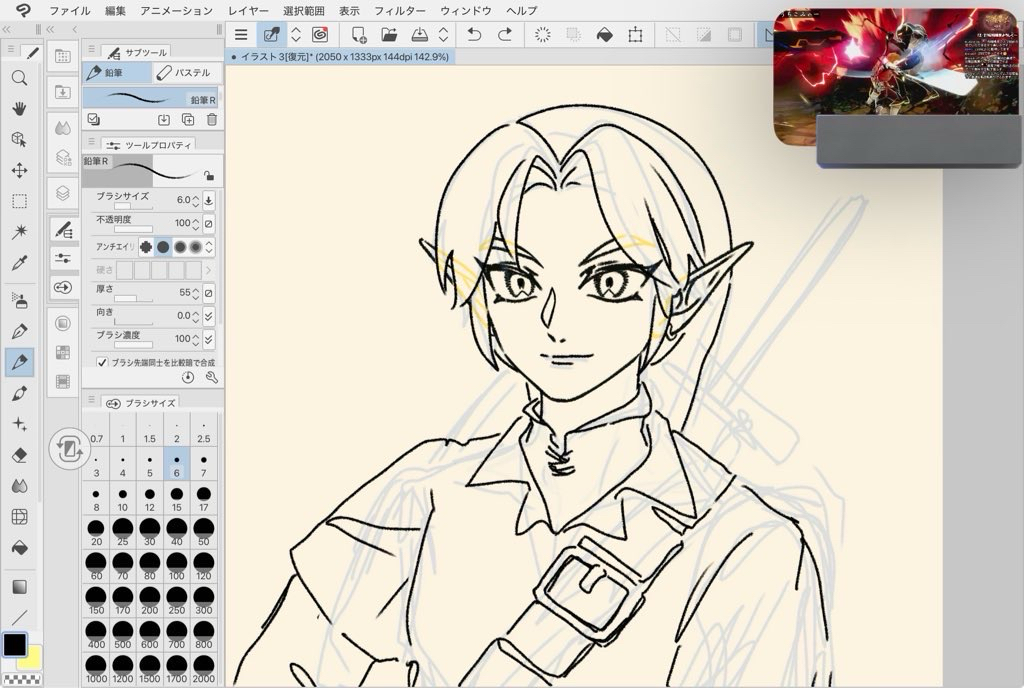This screenshot has height=688, width=1024.
Task: Expand the 硬さ hardness options arrow
Action: (x=208, y=270)
